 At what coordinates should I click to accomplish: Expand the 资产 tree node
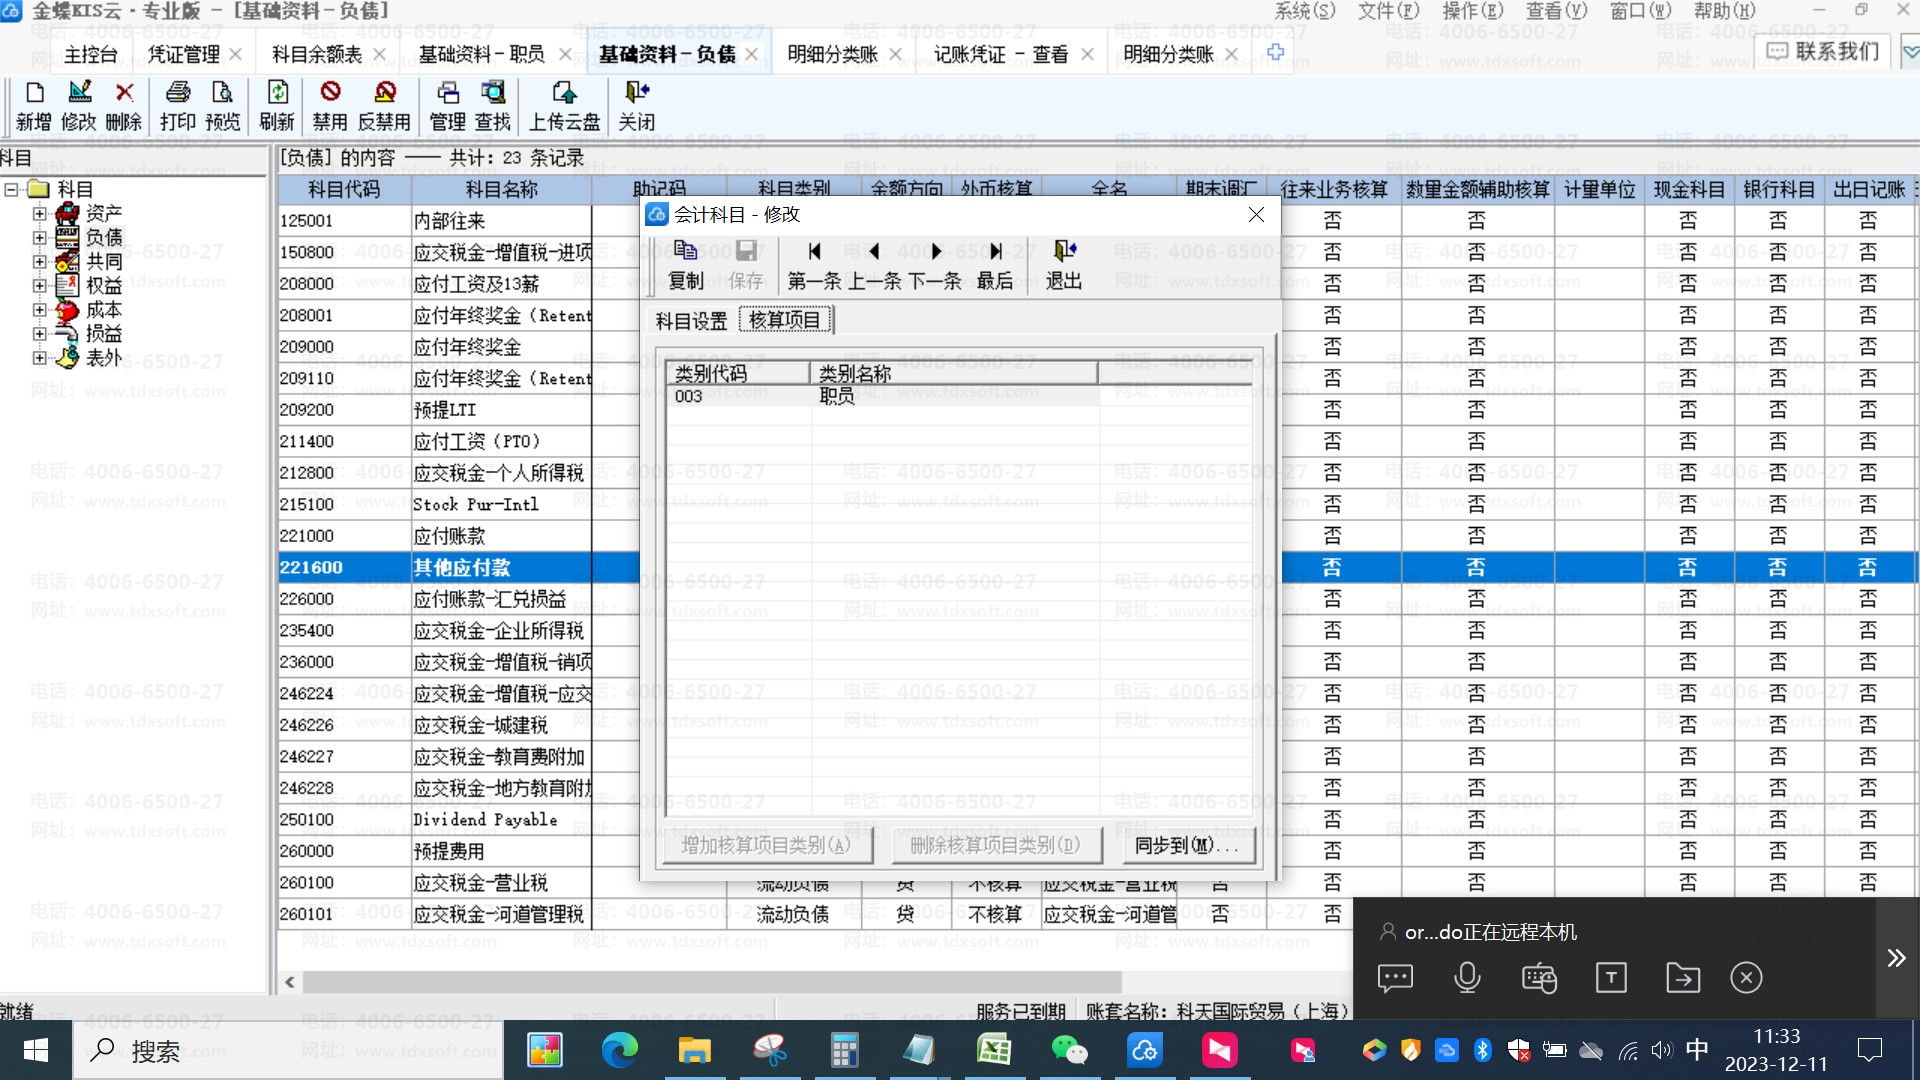pos(39,213)
